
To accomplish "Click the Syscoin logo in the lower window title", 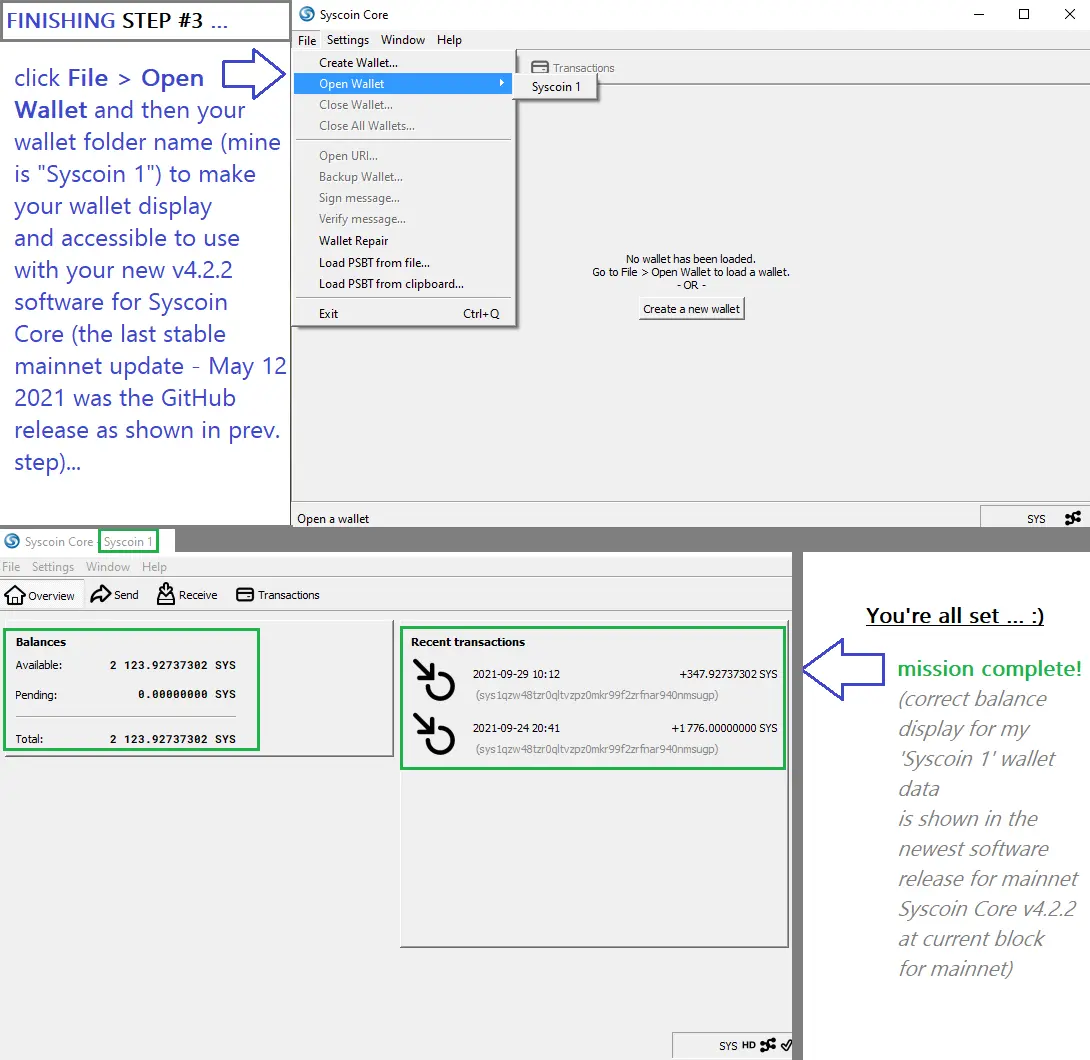I will pyautogui.click(x=12, y=541).
